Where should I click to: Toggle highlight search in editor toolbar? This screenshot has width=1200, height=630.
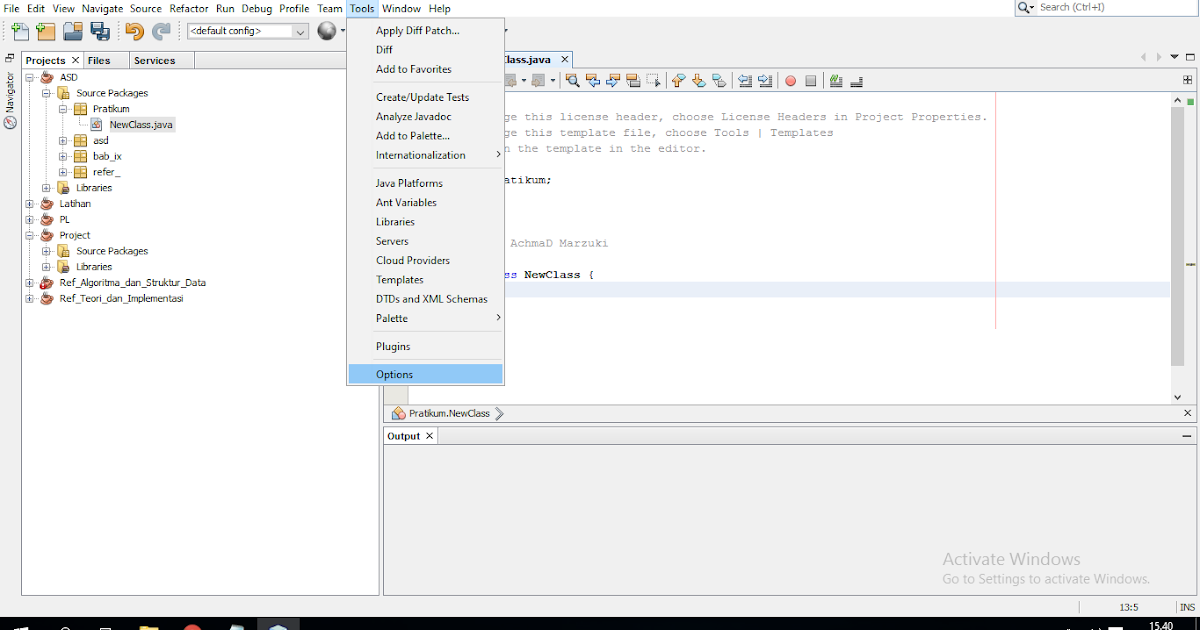(x=632, y=80)
